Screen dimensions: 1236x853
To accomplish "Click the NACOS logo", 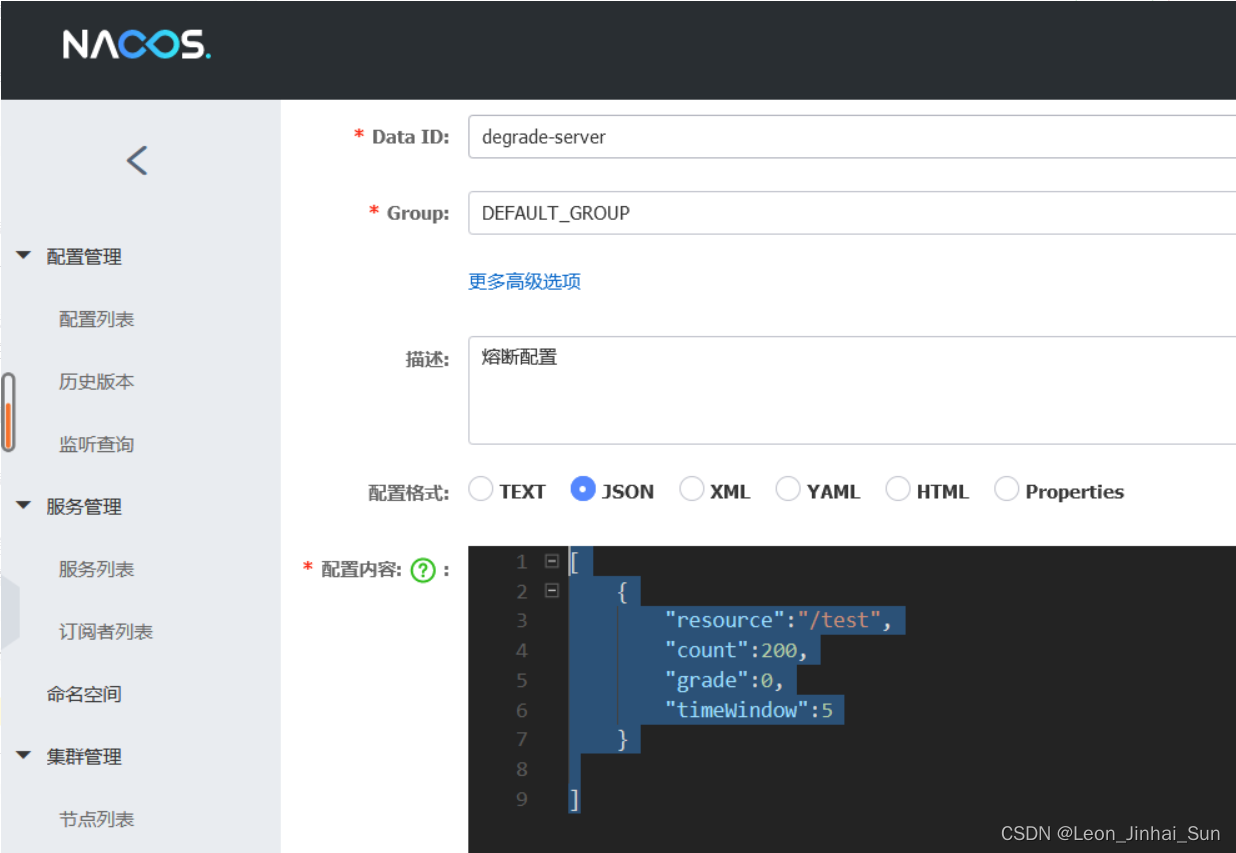I will tap(136, 45).
